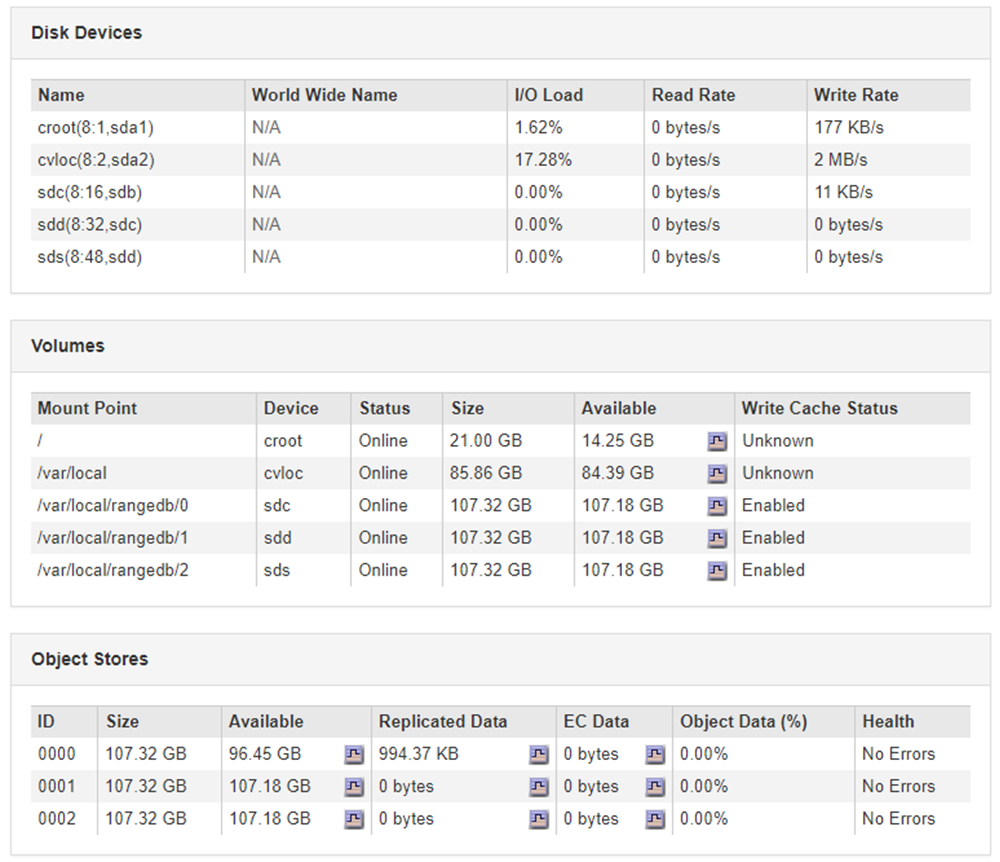Click the I/O Load column header

click(548, 95)
